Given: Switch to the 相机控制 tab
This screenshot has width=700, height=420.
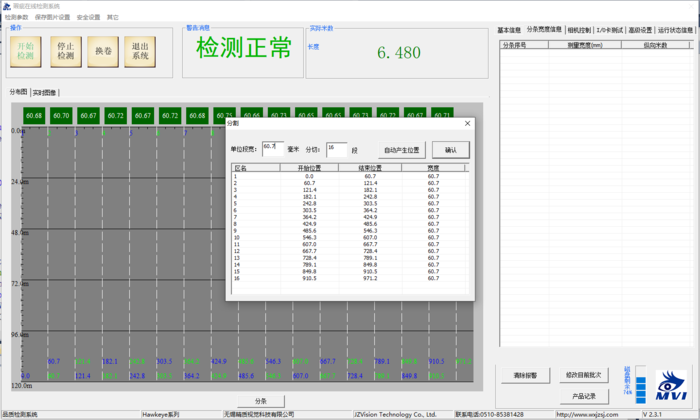Looking at the screenshot, I should 579,31.
